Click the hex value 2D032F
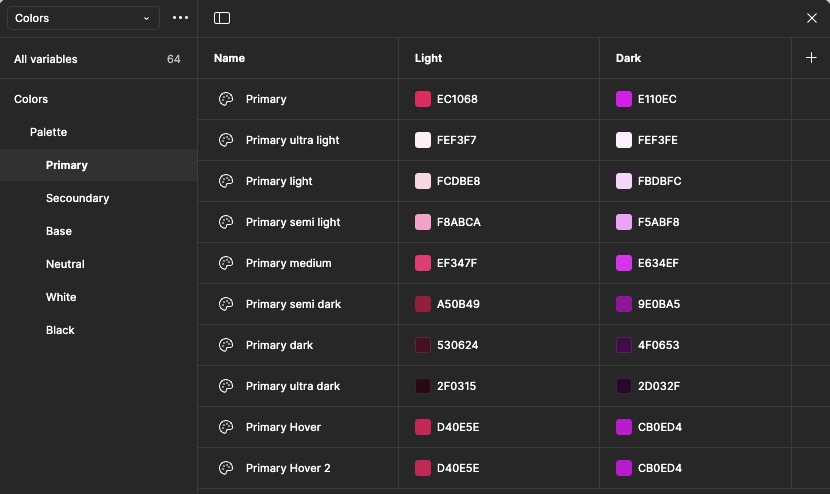 658,386
